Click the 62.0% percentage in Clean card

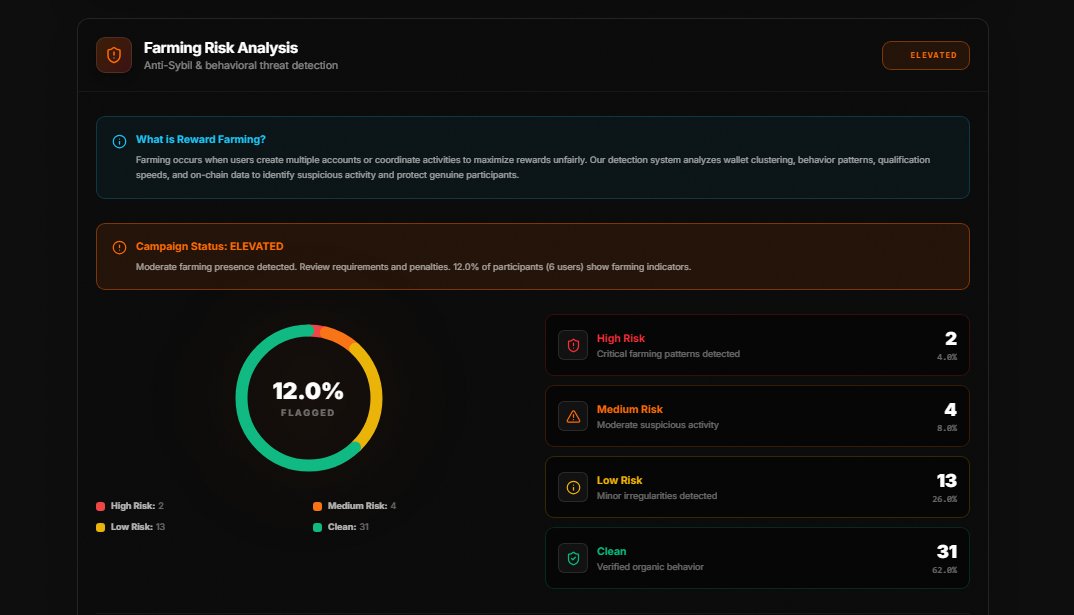(x=945, y=570)
